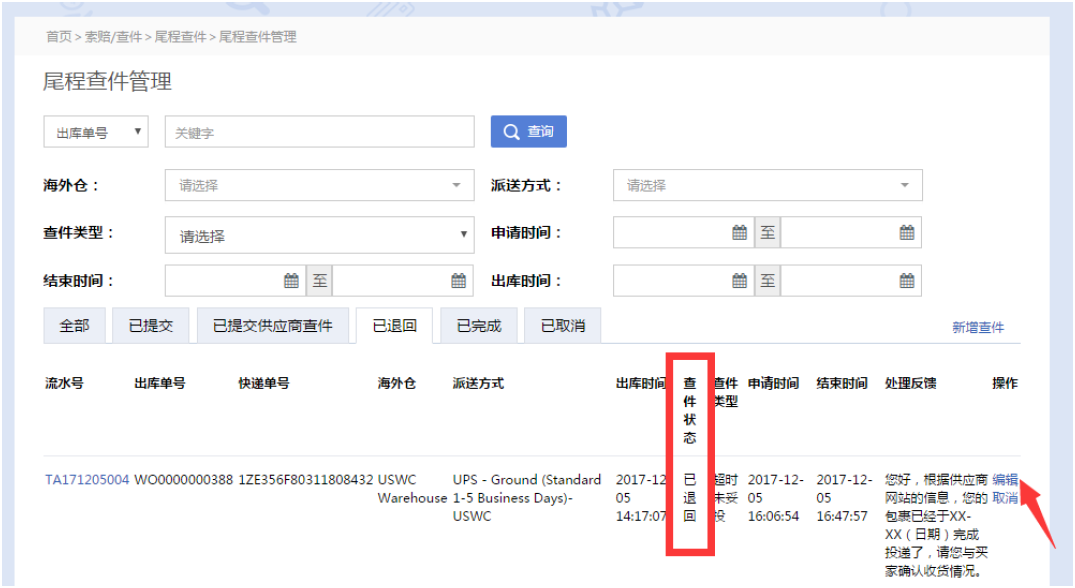1075x588 pixels.
Task: Click 索赔/查件 in the breadcrumb
Action: 113,37
